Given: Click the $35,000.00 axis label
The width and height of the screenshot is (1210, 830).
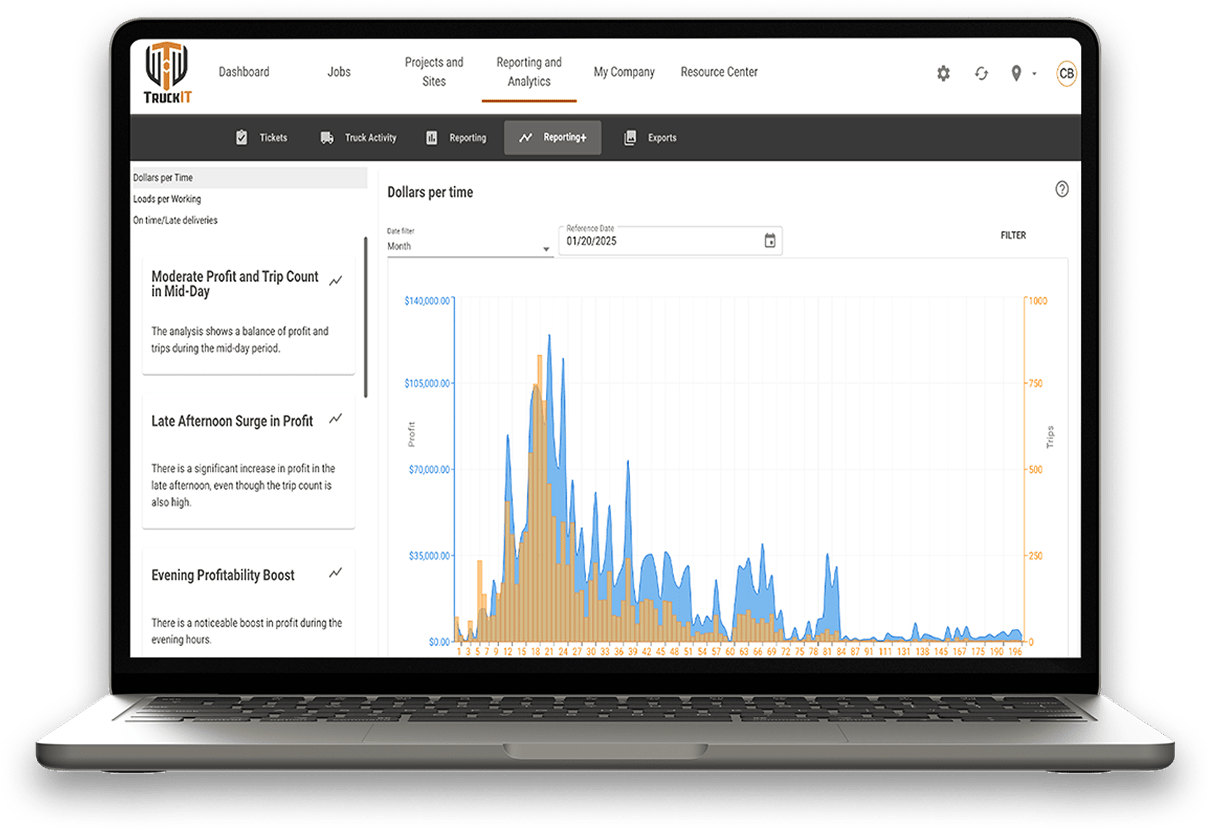Looking at the screenshot, I should click(429, 555).
